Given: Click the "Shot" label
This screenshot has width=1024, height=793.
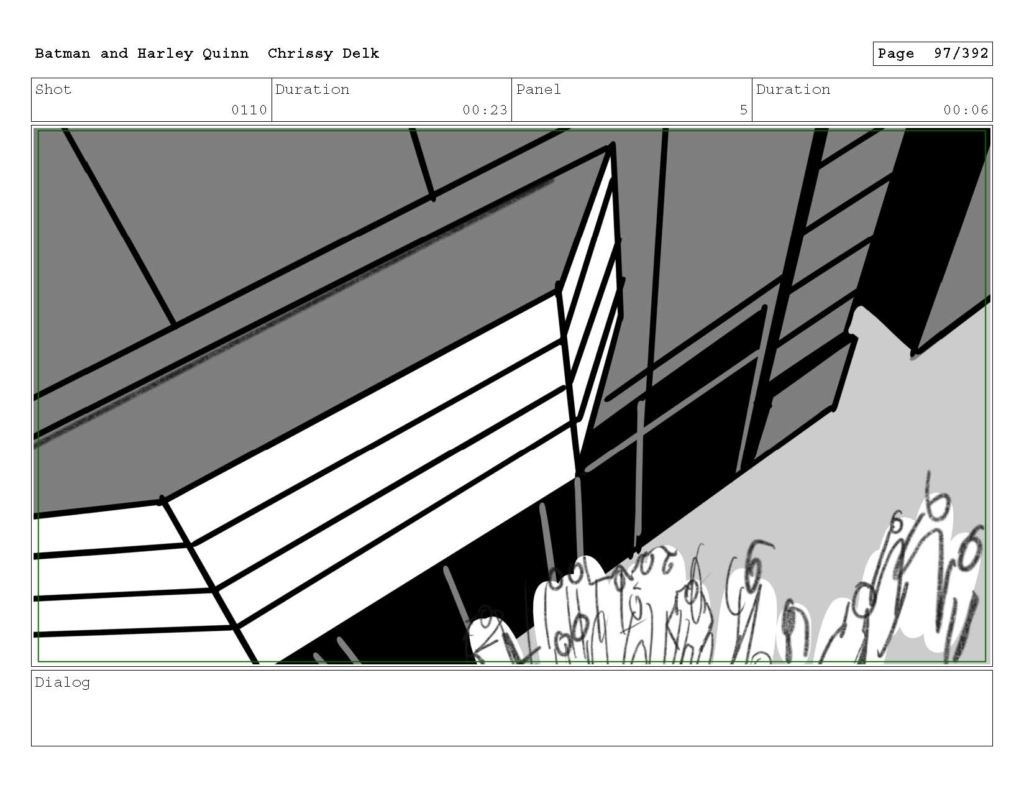Looking at the screenshot, I should point(53,89).
